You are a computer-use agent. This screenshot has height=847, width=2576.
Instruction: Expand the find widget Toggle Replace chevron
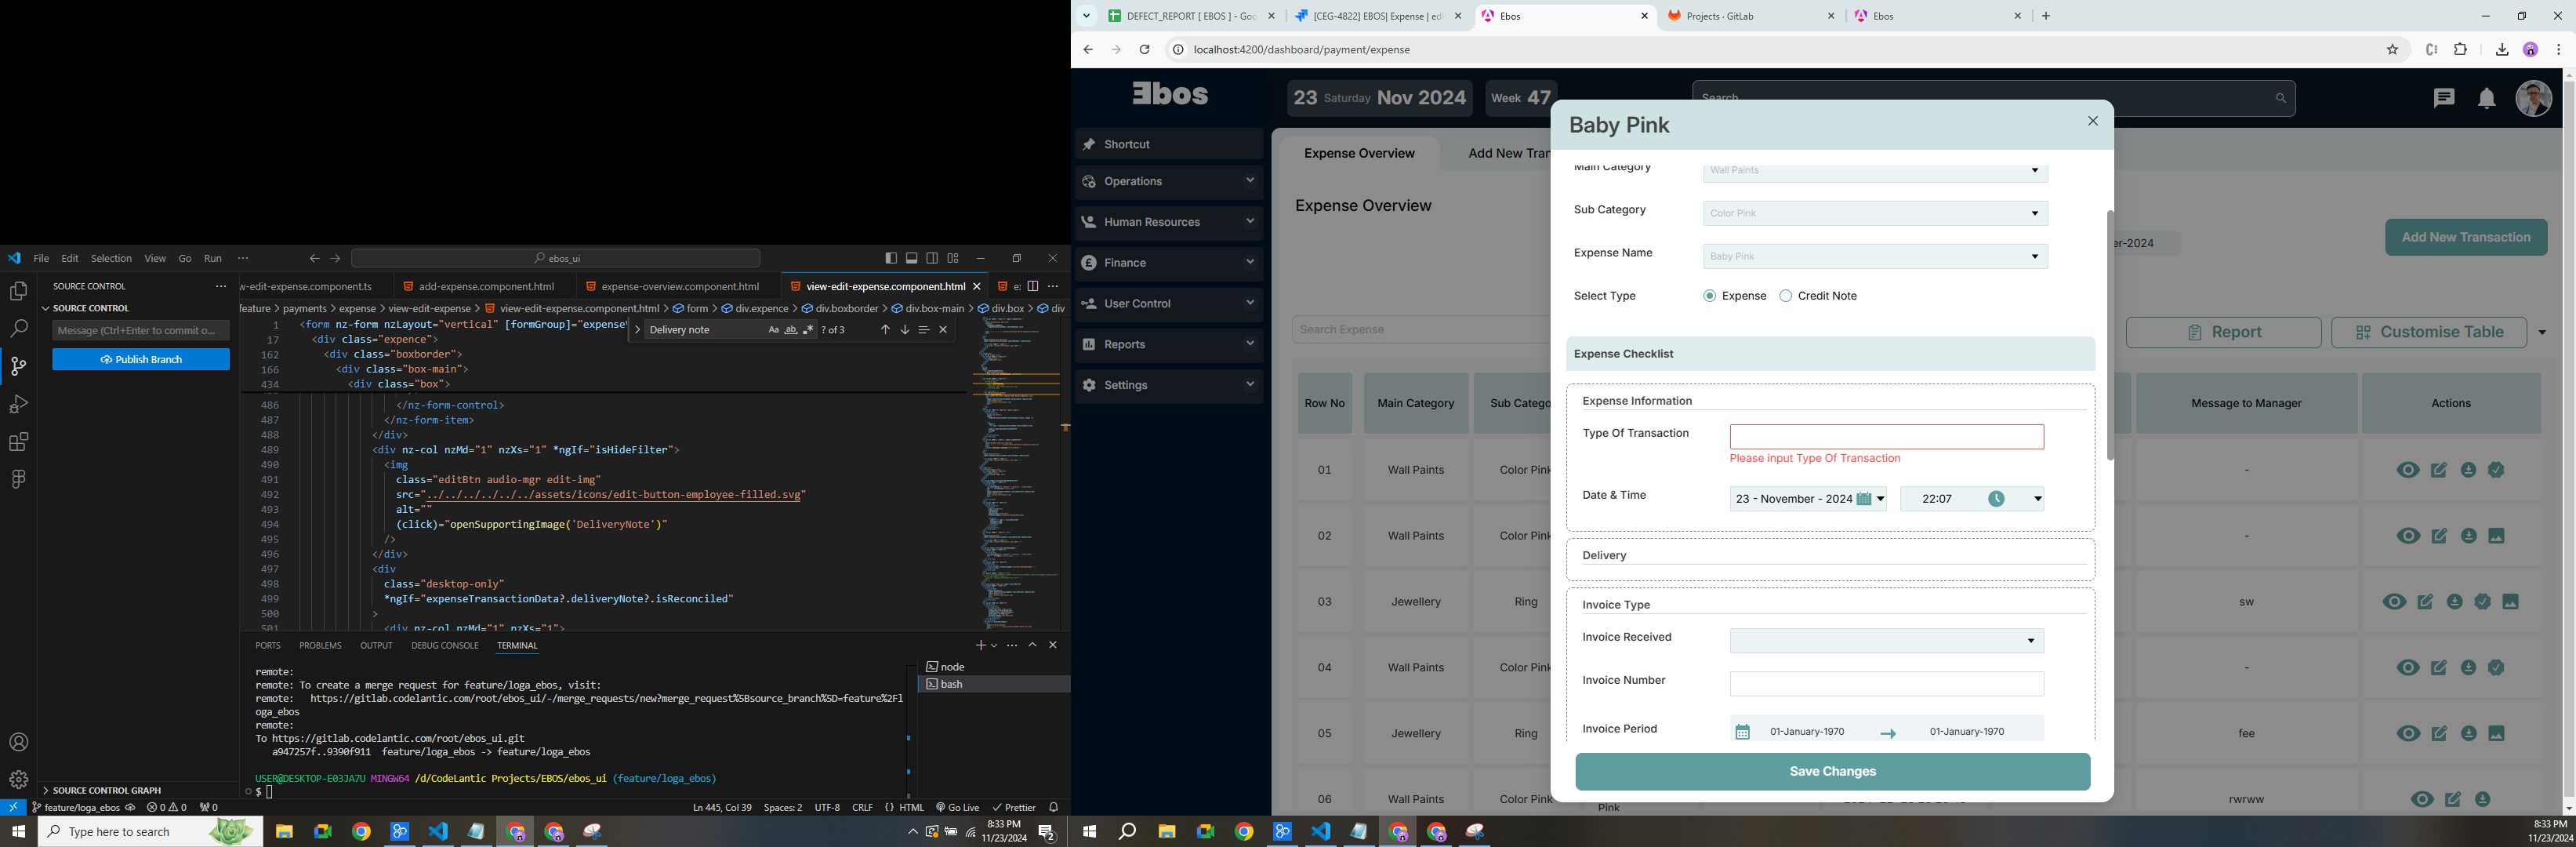tap(637, 330)
